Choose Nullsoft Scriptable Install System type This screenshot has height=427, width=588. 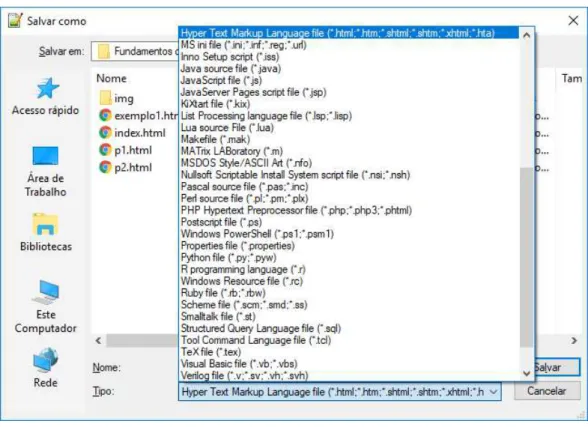349,175
